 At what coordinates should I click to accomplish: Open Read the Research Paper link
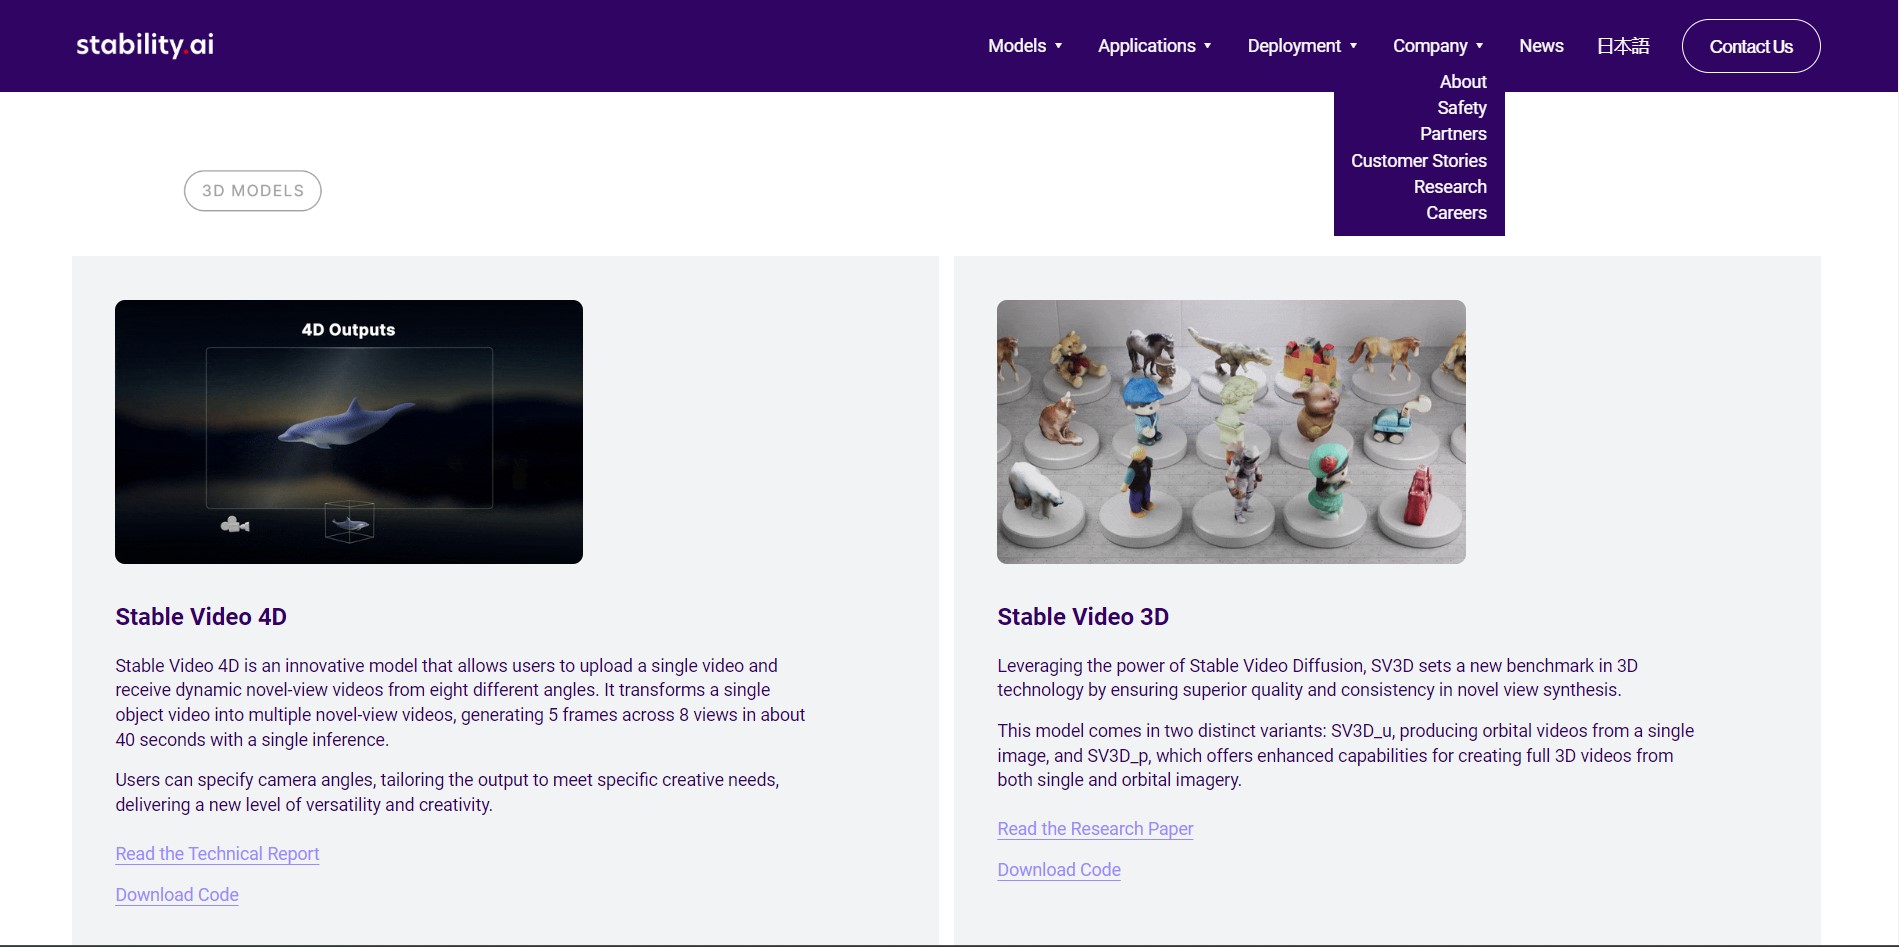pyautogui.click(x=1095, y=829)
